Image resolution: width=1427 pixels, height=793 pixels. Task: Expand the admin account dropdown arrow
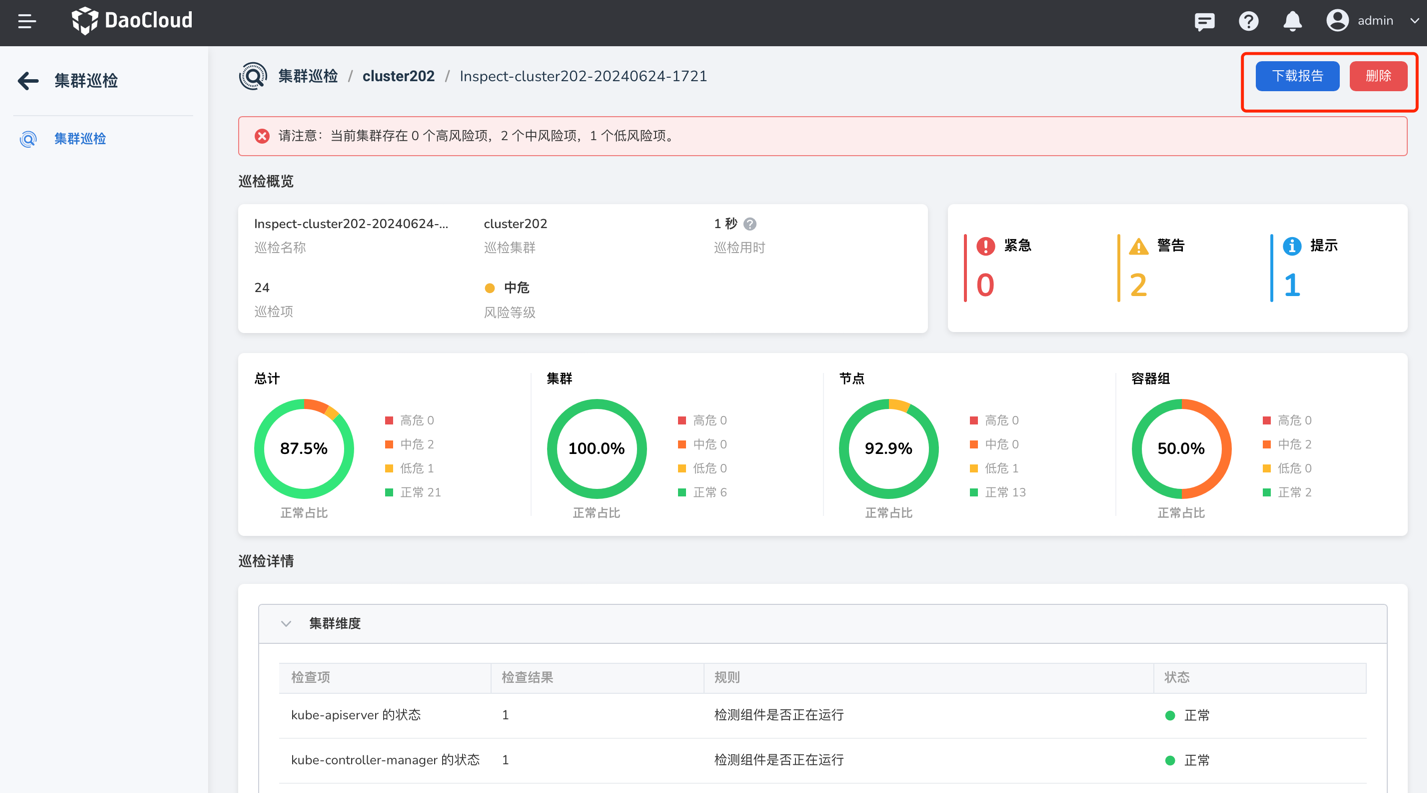[1414, 21]
